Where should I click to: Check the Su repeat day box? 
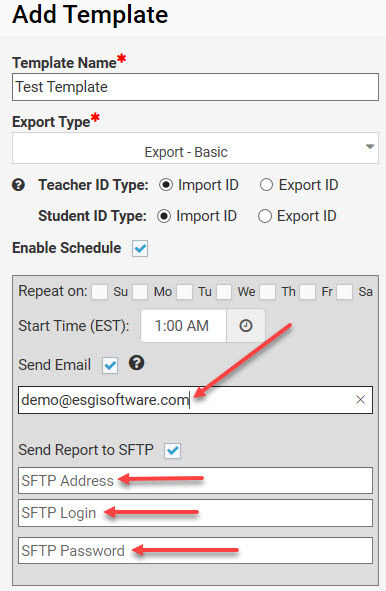pos(100,292)
